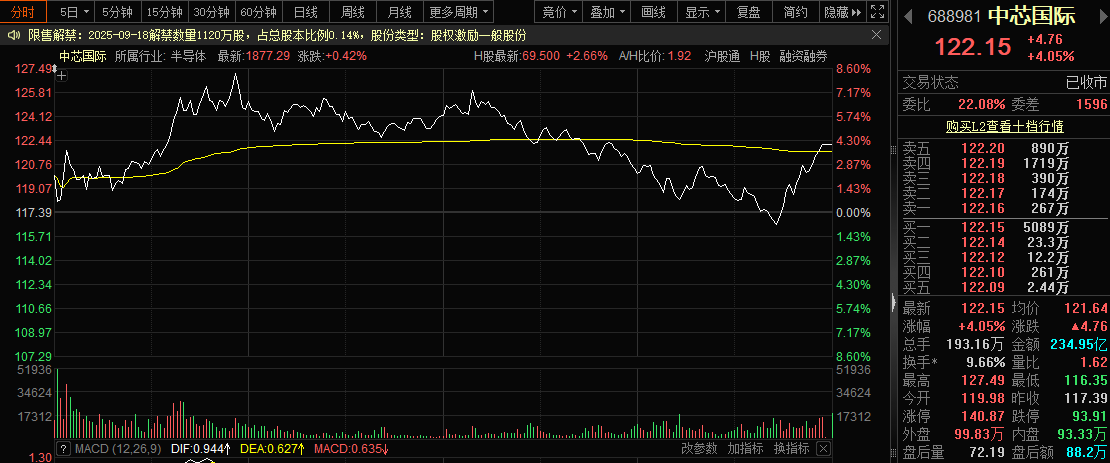
Task: Open the 竞价 dropdown
Action: [559, 12]
